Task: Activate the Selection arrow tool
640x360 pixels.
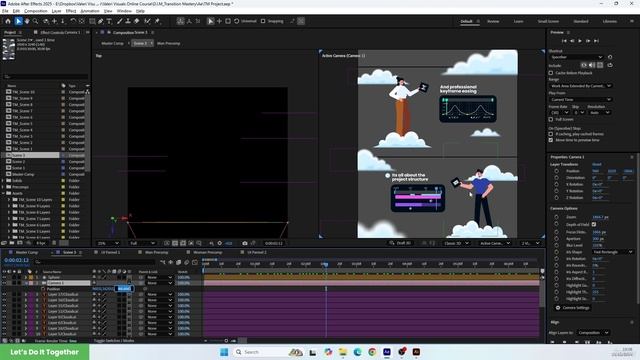Action: 18,21
